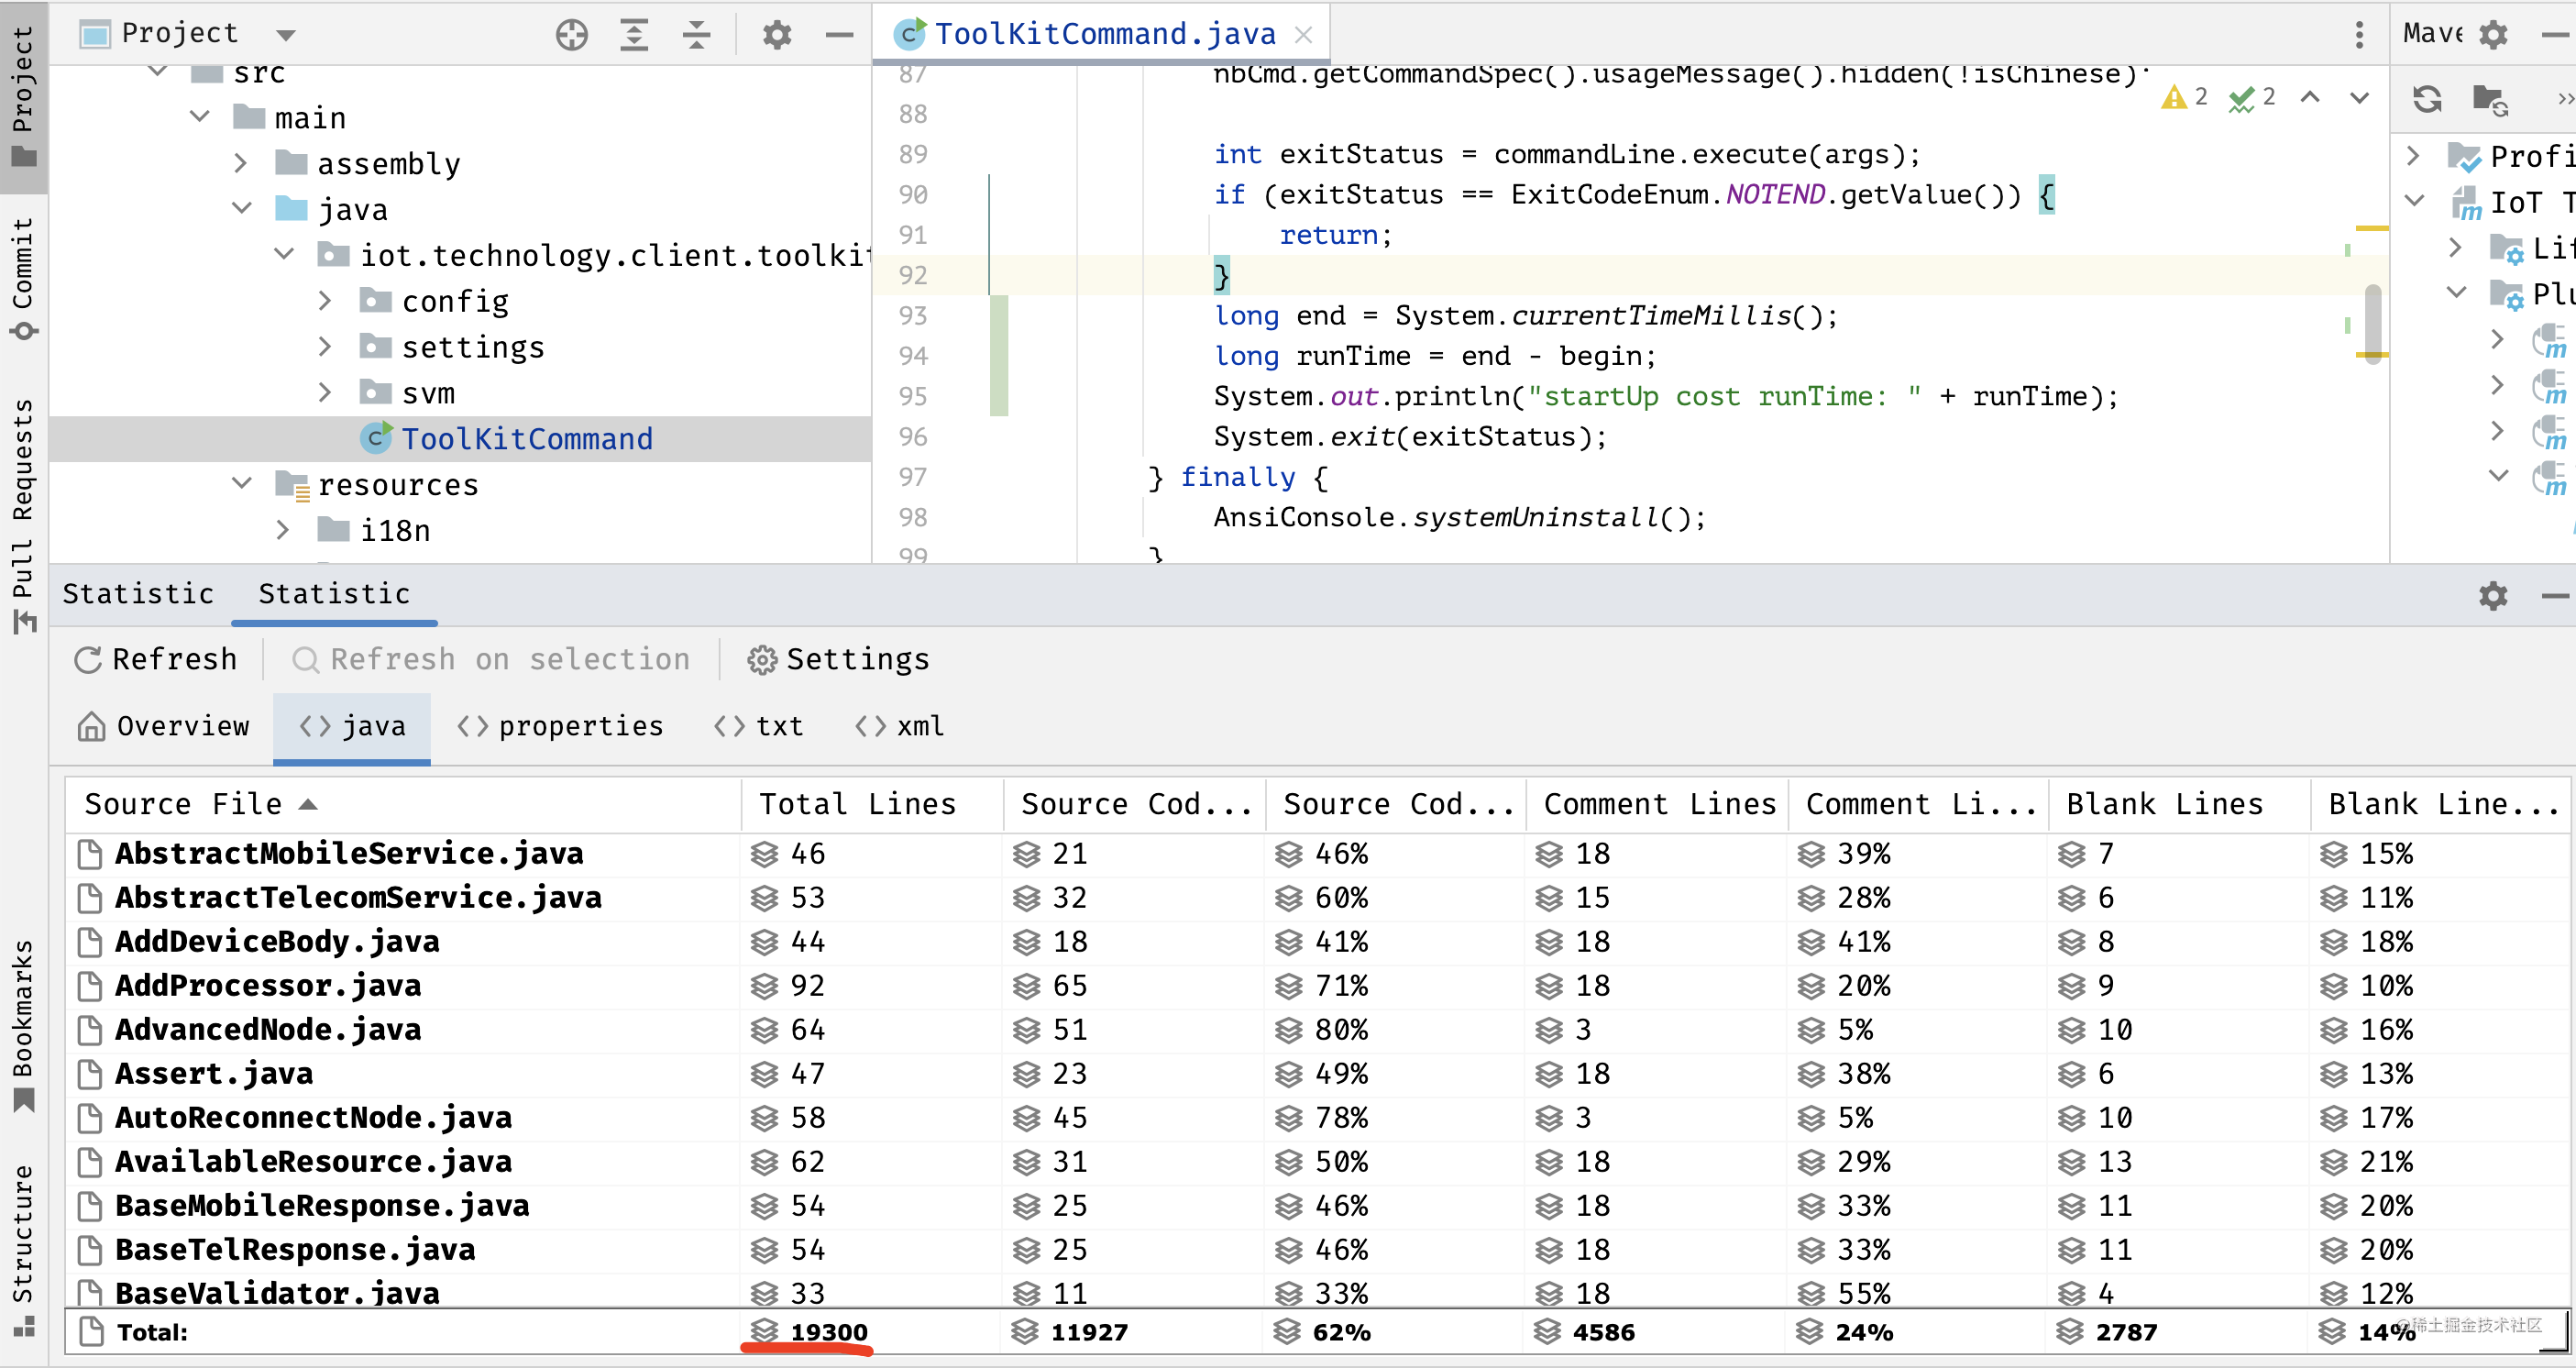
Task: Expand the assembly folder
Action: pos(240,164)
